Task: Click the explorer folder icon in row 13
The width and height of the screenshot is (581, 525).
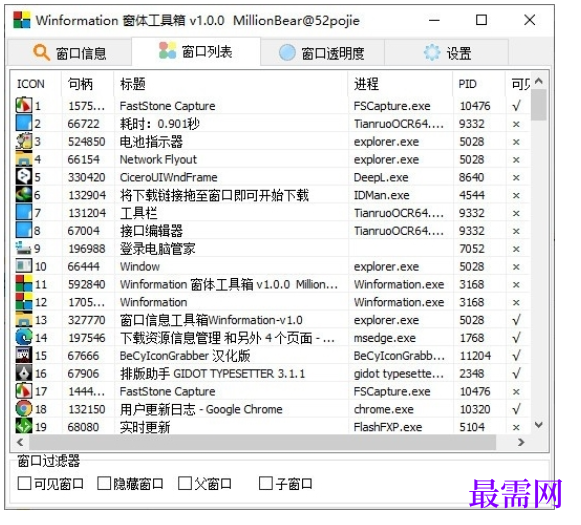Action: [24, 319]
